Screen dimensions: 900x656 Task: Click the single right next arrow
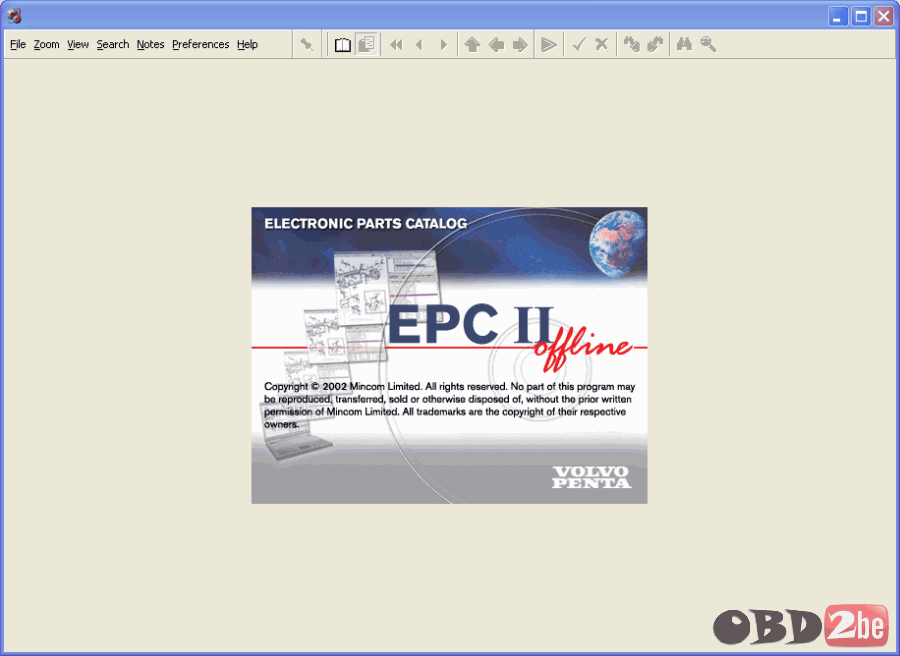443,44
